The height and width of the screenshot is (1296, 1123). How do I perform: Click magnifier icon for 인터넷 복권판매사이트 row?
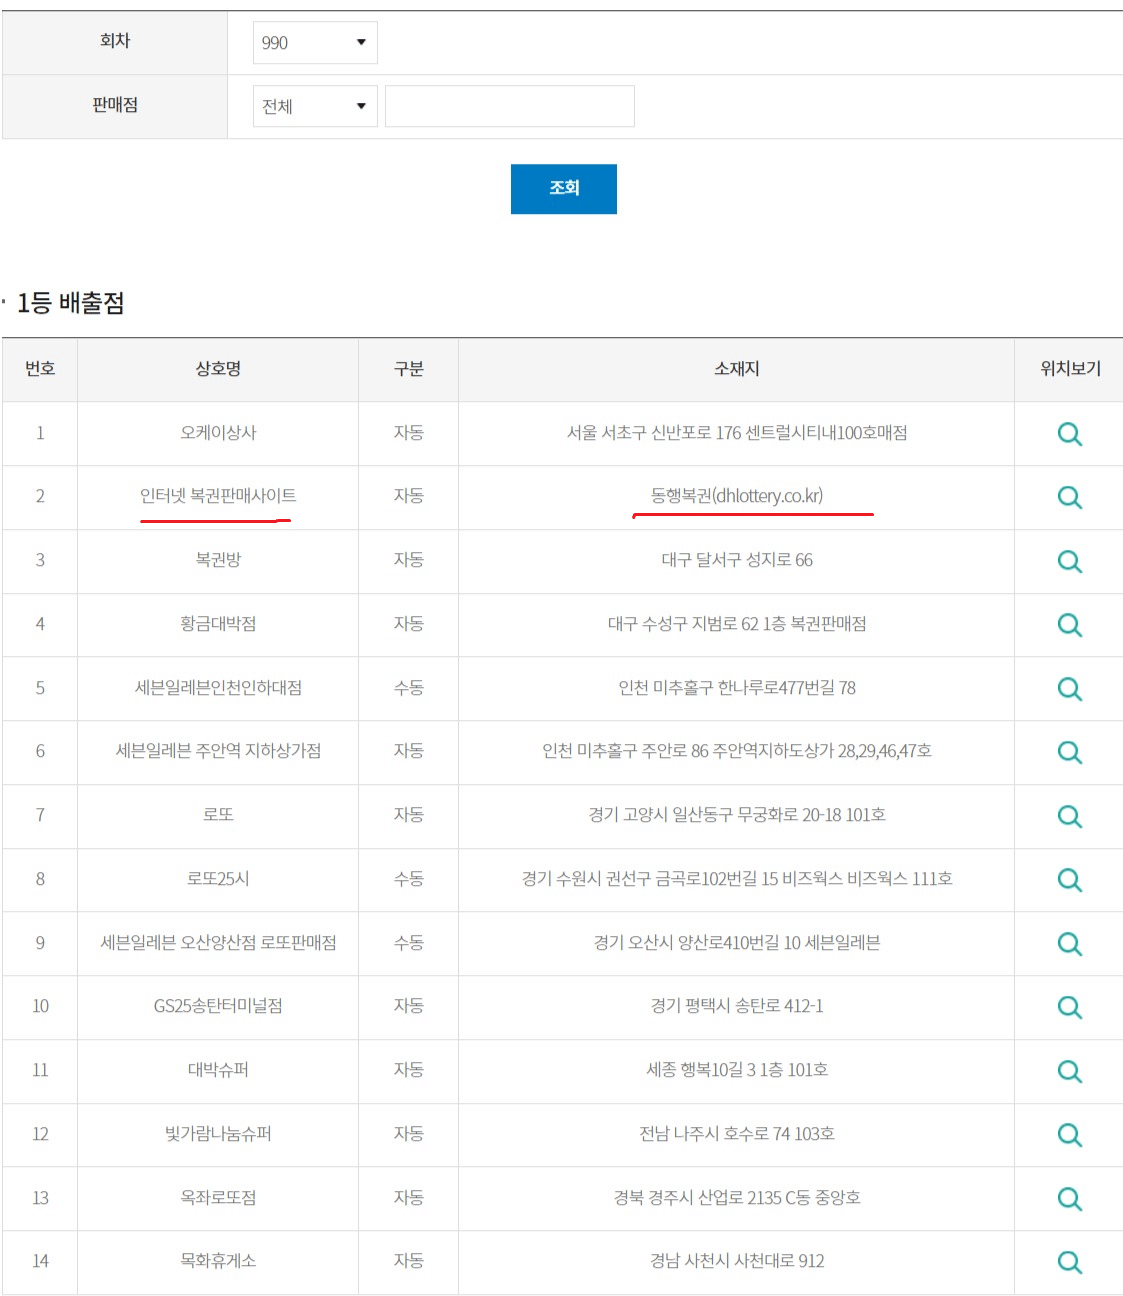tap(1069, 497)
